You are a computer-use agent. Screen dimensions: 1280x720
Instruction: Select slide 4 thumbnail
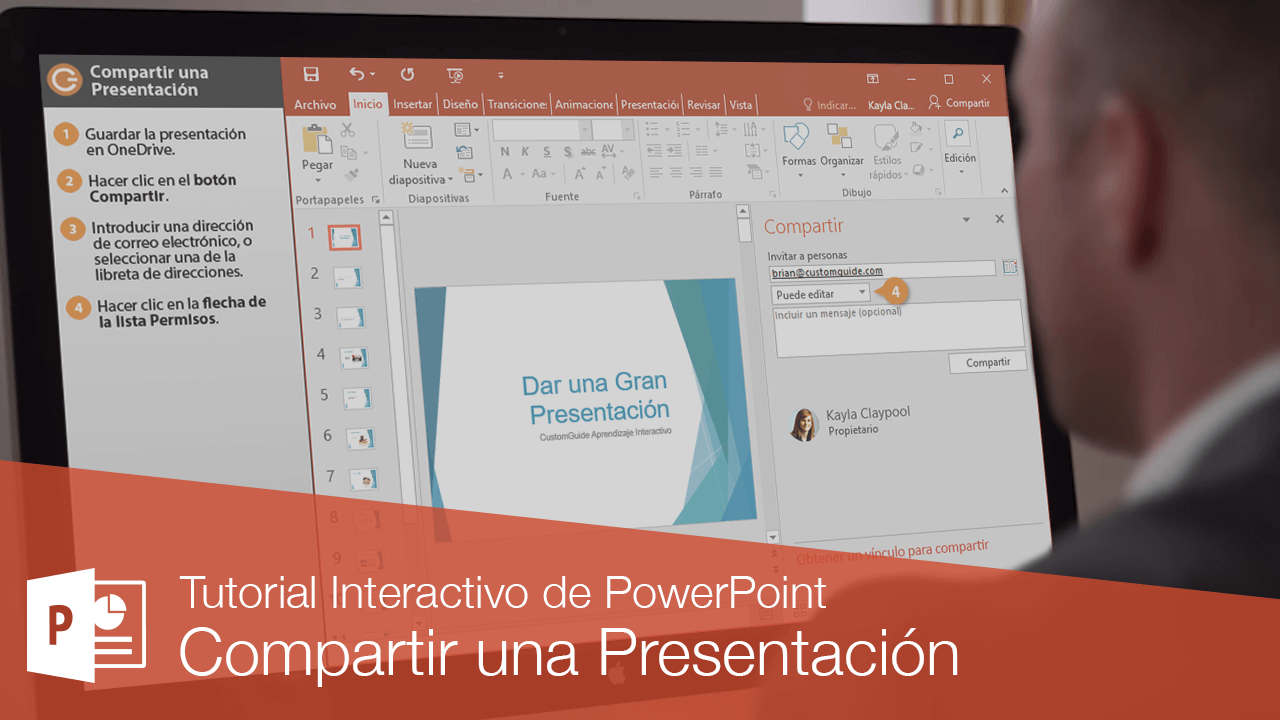tap(354, 357)
